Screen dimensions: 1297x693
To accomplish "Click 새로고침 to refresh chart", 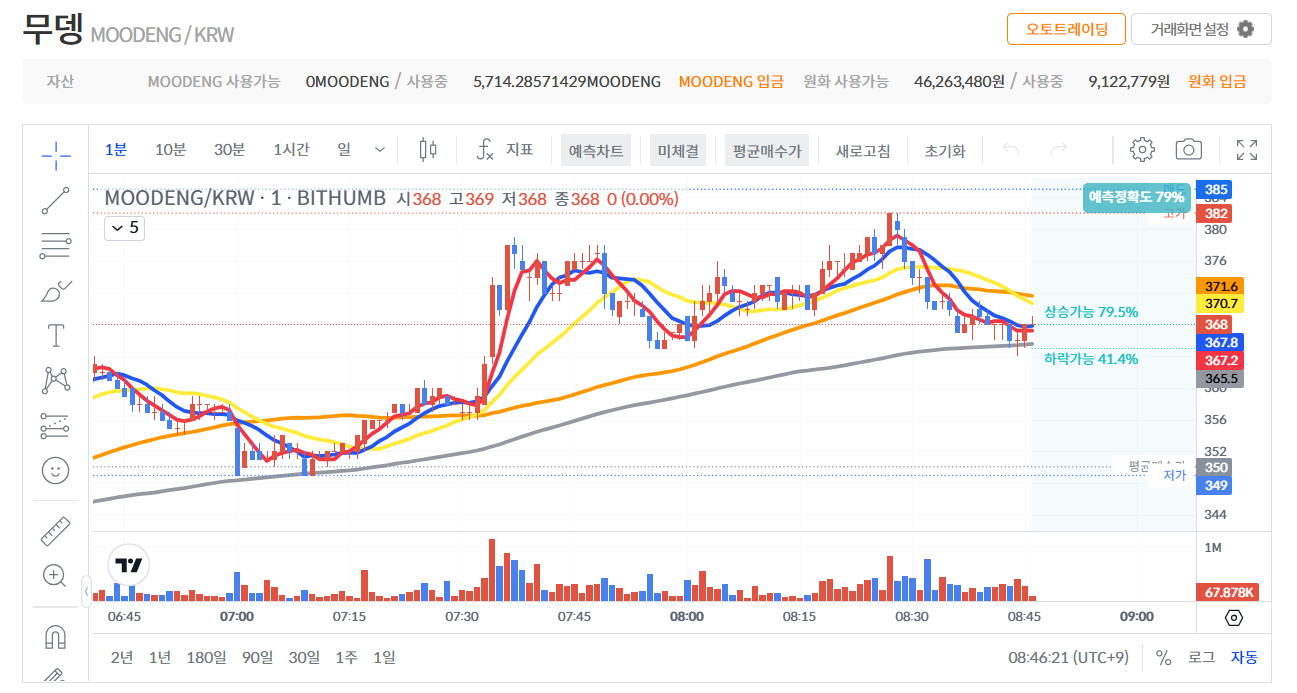I will point(863,151).
